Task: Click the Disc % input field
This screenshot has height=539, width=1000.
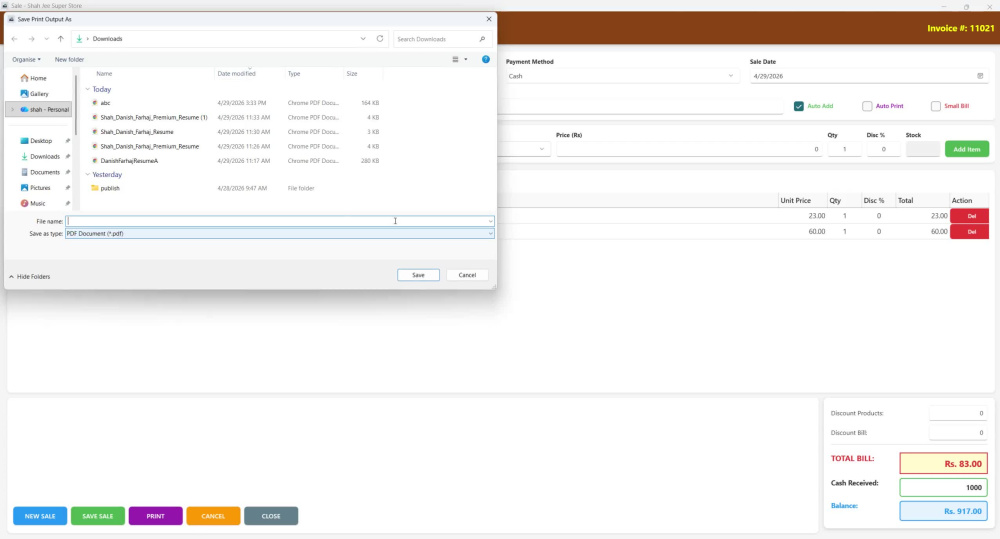Action: [x=883, y=149]
